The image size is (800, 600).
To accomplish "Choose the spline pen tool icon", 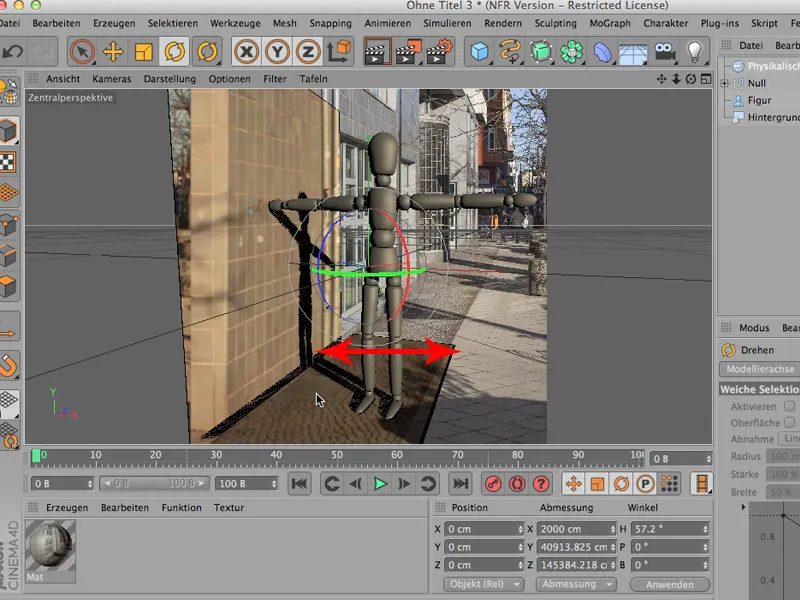I will [x=510, y=52].
